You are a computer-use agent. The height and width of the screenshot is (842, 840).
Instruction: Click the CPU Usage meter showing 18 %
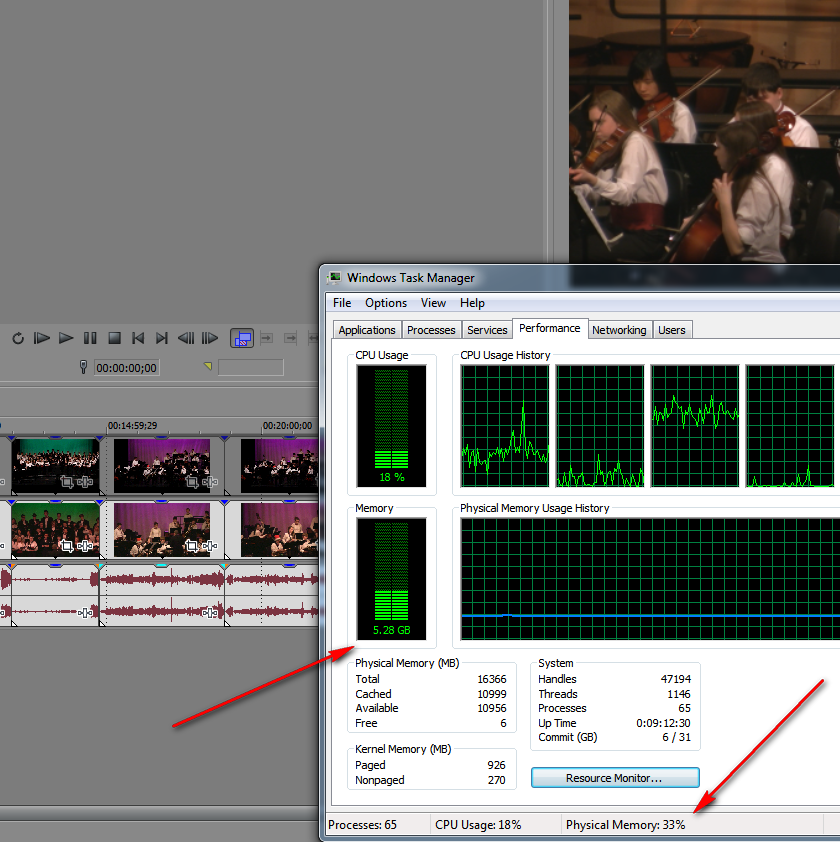click(392, 426)
